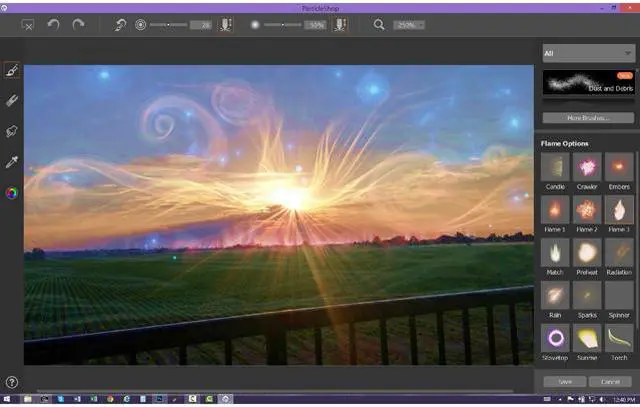Adjust the opacity slider
The height and width of the screenshot is (407, 640).
pyautogui.click(x=282, y=25)
